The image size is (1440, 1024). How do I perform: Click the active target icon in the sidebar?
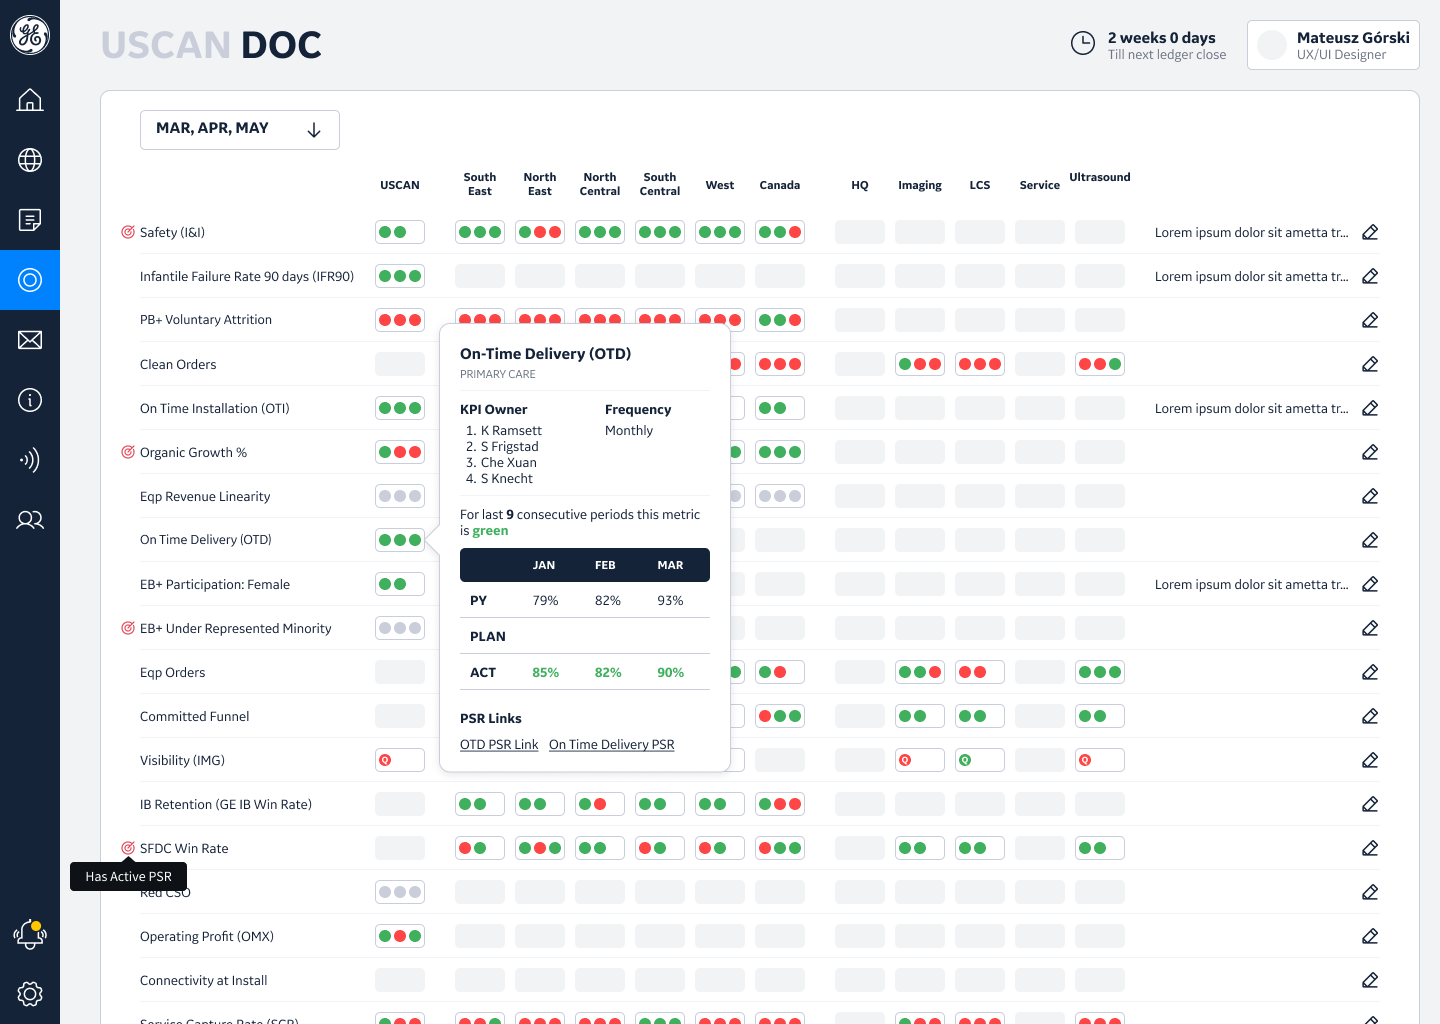click(30, 280)
